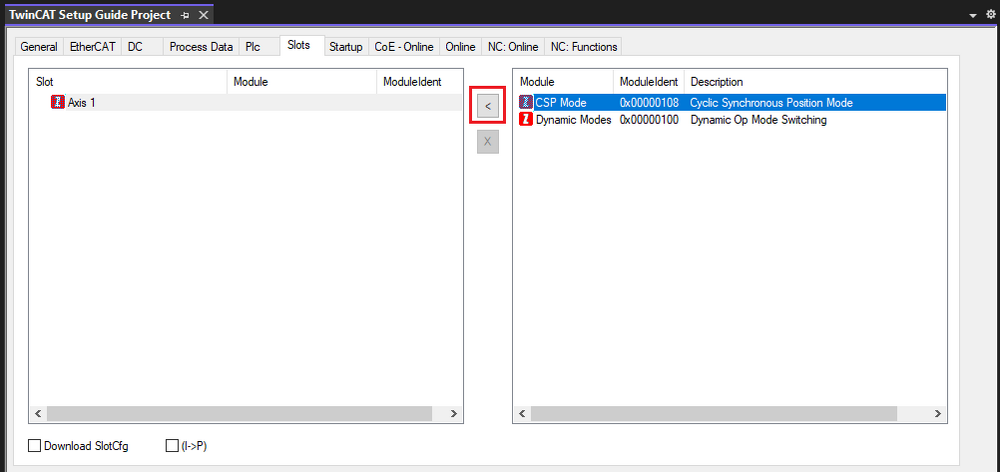Toggle the (I->P) checkbox
Viewport: 1000px width, 472px height.
pyautogui.click(x=172, y=446)
